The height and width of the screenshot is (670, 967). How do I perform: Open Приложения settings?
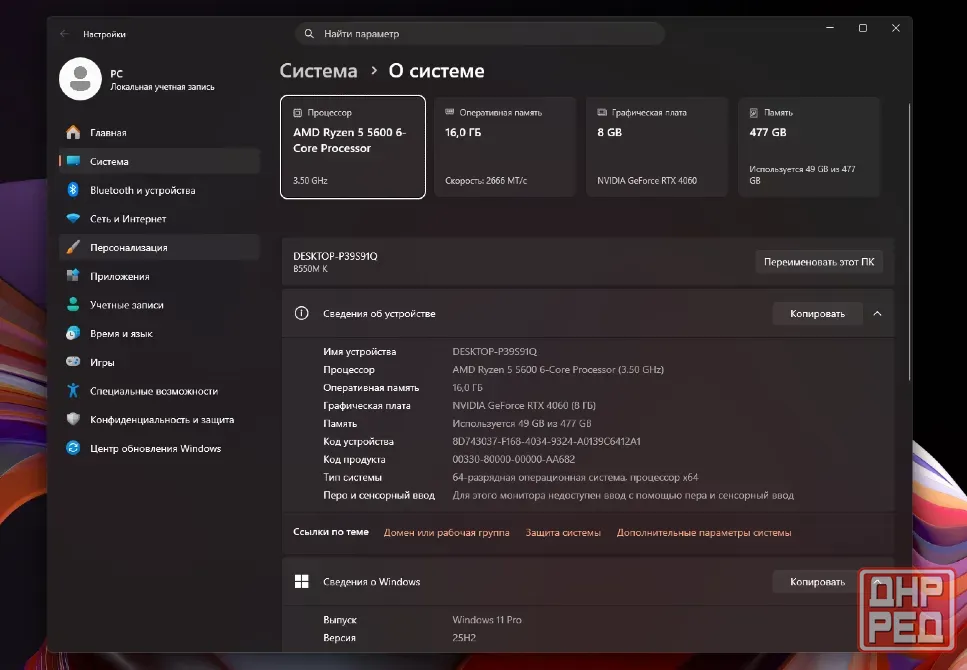[x=159, y=276]
